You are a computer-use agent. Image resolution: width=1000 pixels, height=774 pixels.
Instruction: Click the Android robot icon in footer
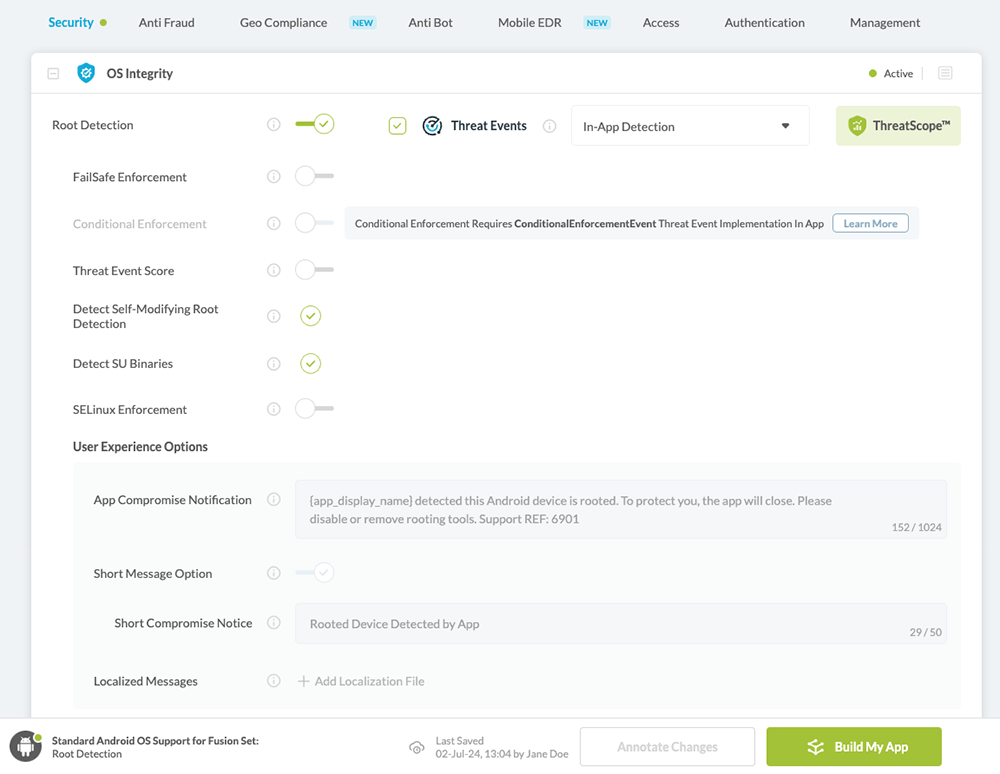pyautogui.click(x=25, y=746)
